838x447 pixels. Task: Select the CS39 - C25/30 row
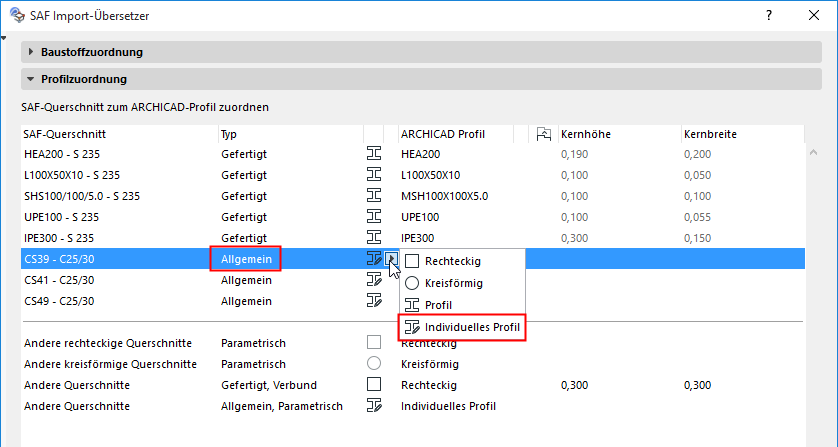pyautogui.click(x=413, y=259)
